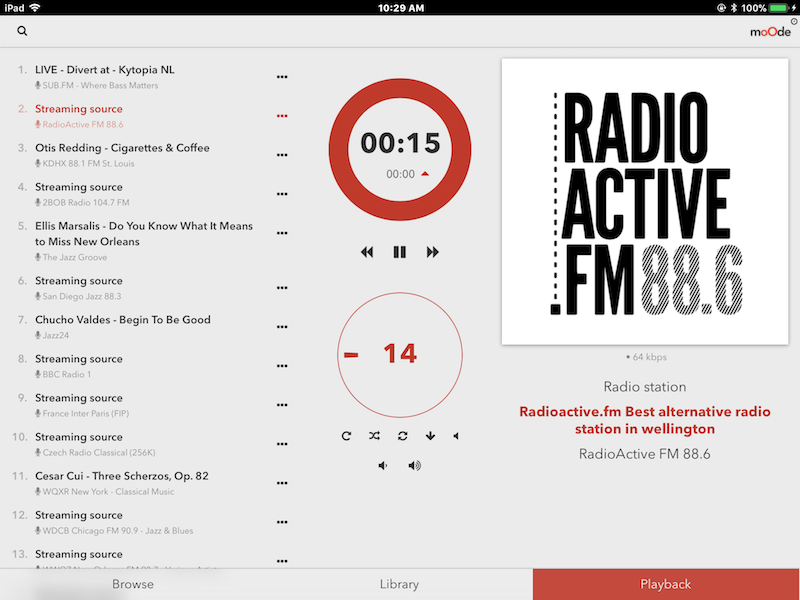Screen dimensions: 800x600
Task: Toggle the countdown time arrow under 00:15
Action: coord(425,174)
